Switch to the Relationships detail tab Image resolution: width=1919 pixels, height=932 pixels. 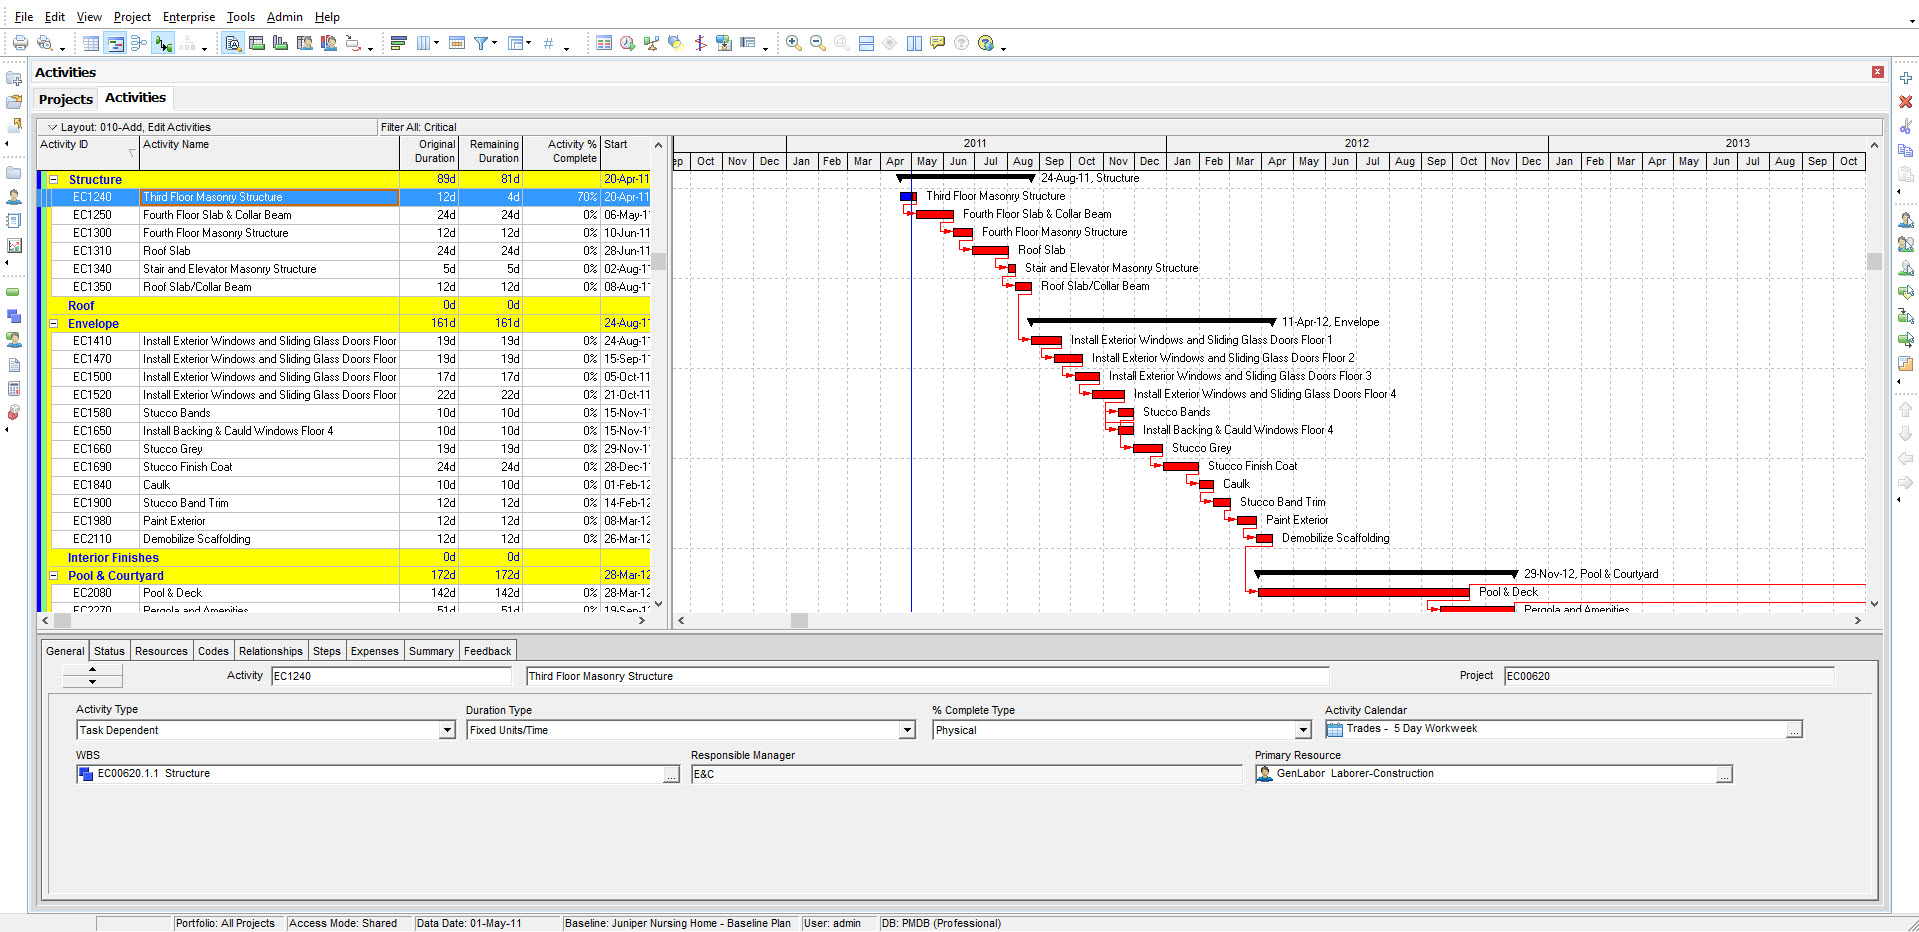pyautogui.click(x=270, y=651)
